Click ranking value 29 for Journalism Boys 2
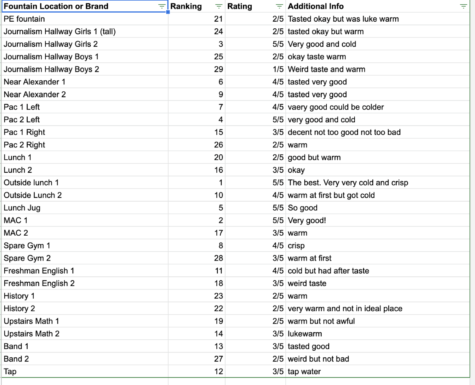Screen dimensions: 475x385 [x=197, y=69]
